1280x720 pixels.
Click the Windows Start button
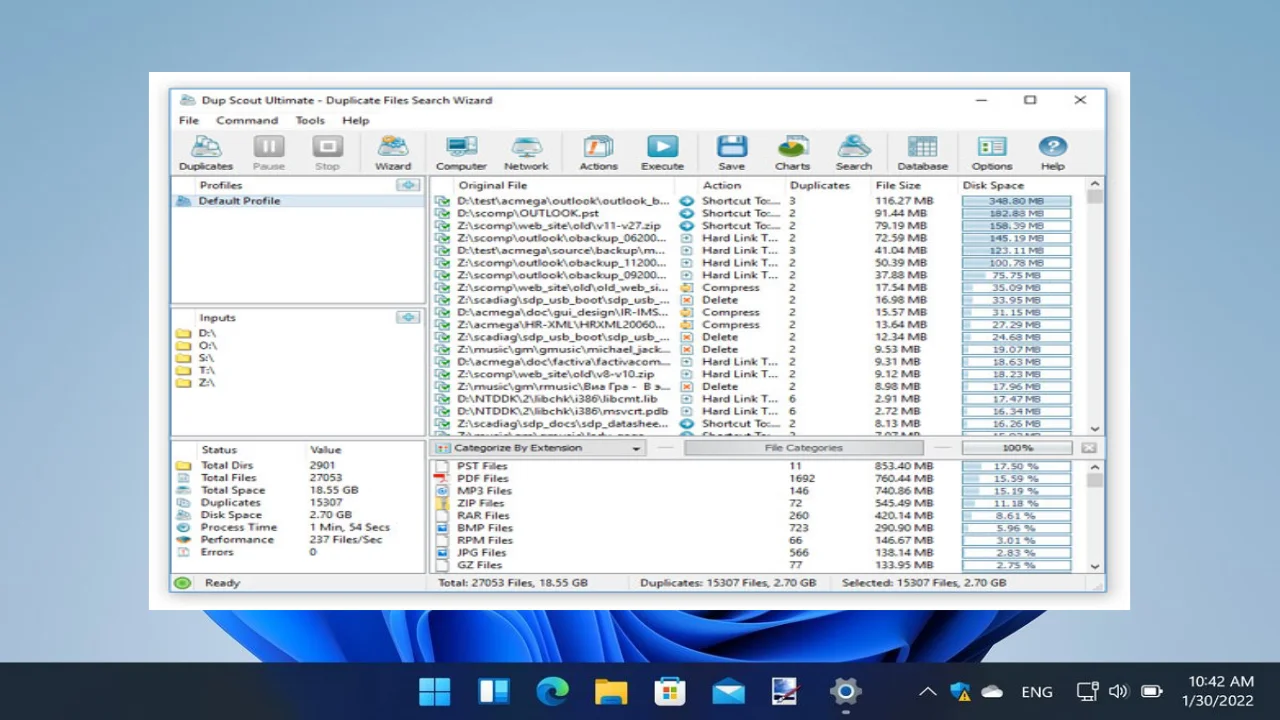435,691
